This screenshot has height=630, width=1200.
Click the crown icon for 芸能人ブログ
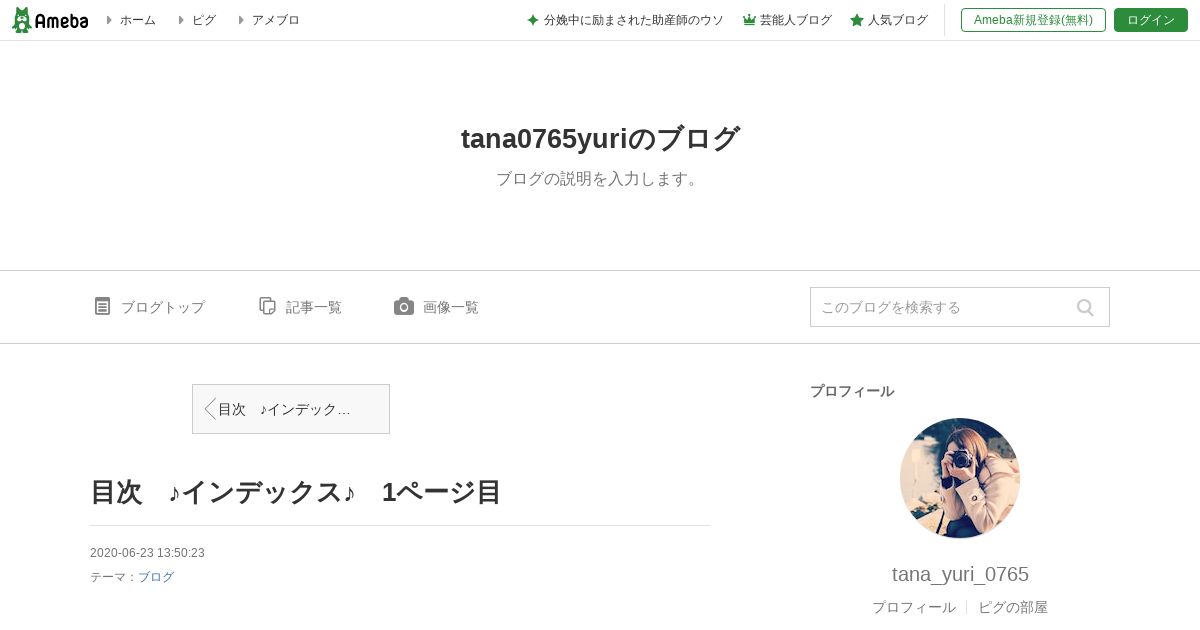pyautogui.click(x=749, y=20)
